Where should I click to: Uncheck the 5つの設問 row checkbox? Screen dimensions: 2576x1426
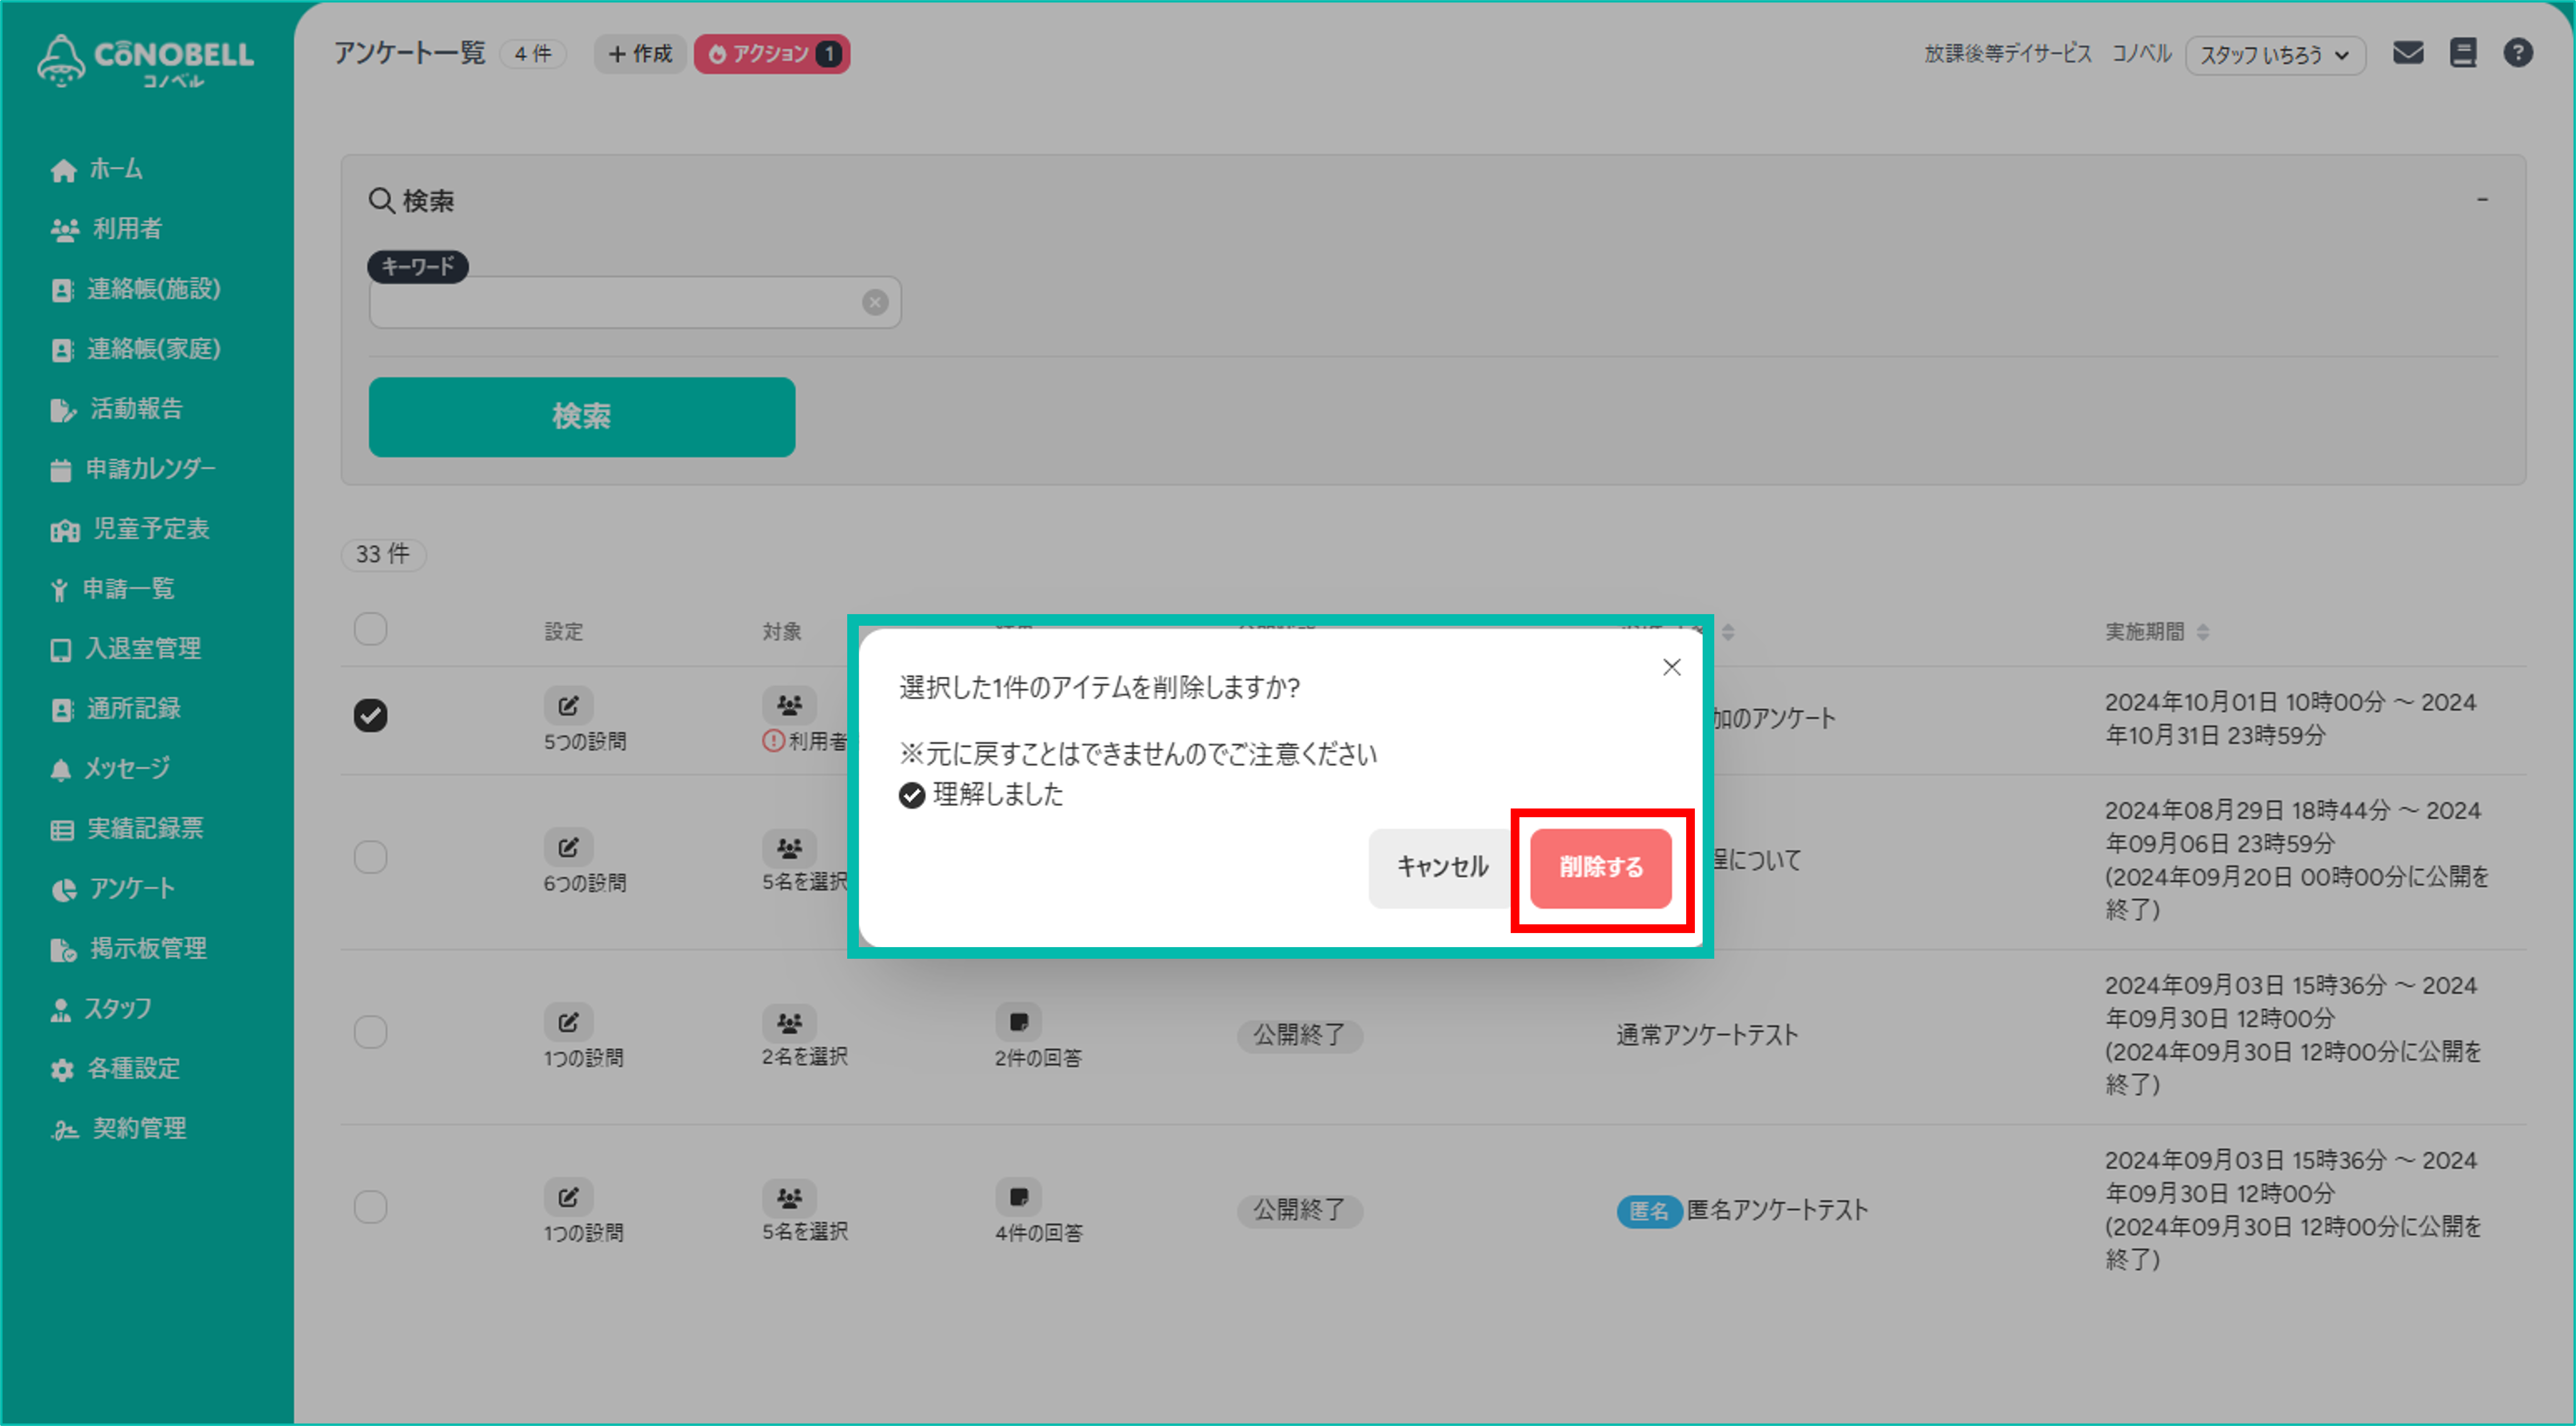pos(370,716)
